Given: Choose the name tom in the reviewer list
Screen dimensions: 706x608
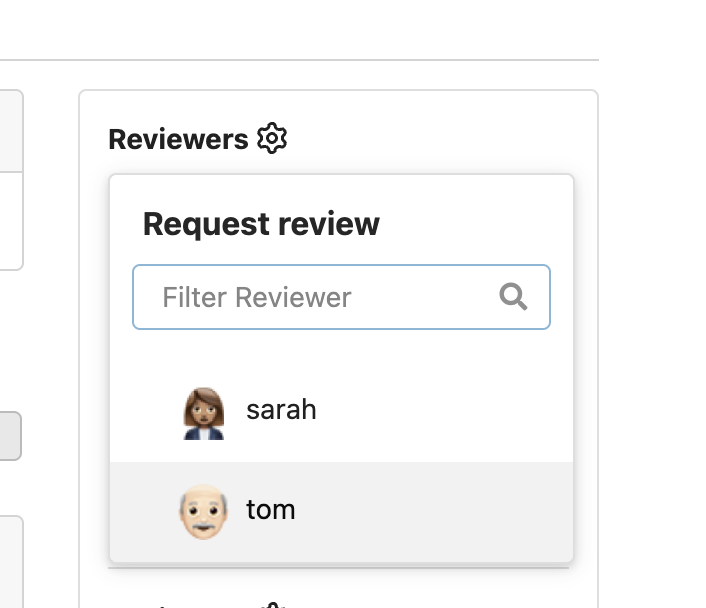Looking at the screenshot, I should pyautogui.click(x=271, y=510).
